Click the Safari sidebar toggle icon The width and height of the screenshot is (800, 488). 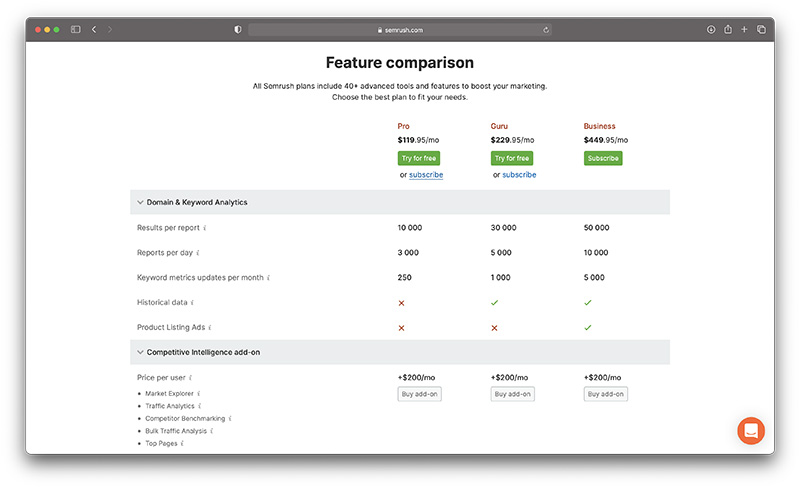(x=75, y=30)
